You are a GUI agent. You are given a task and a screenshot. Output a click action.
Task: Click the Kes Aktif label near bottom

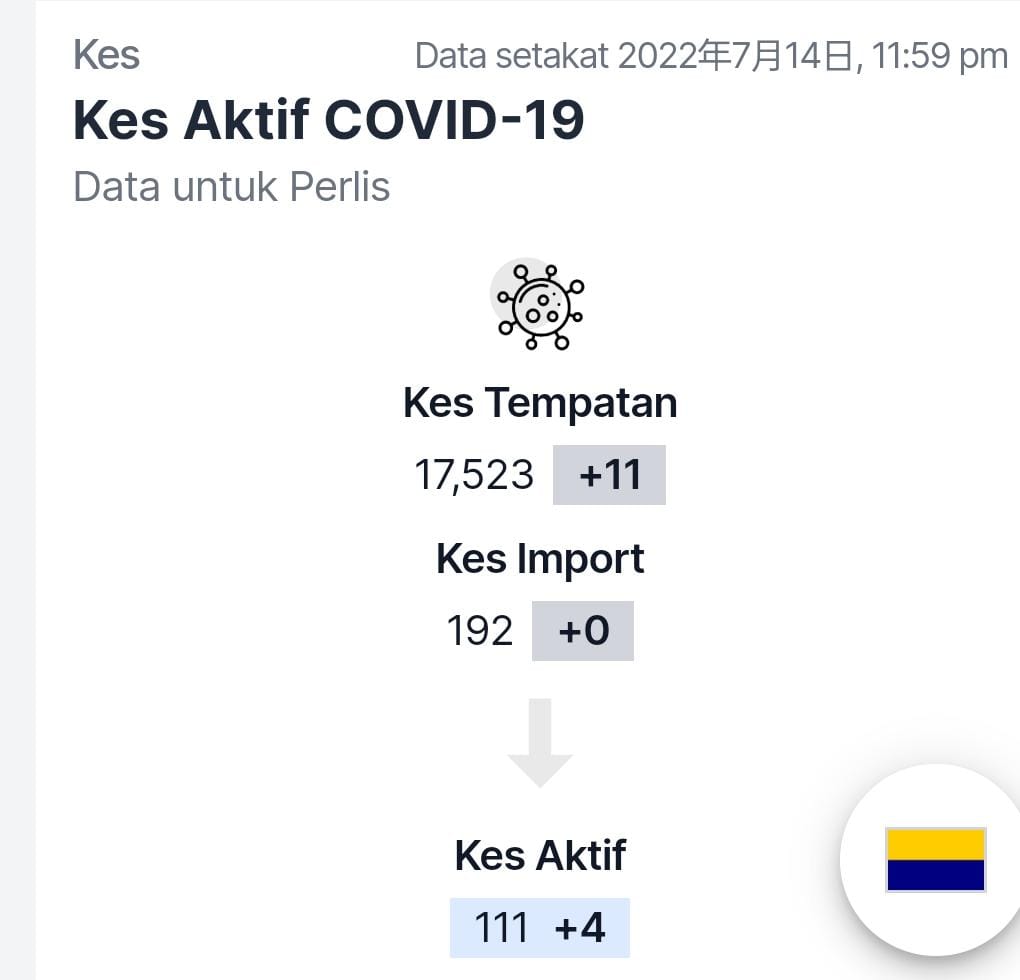point(540,856)
